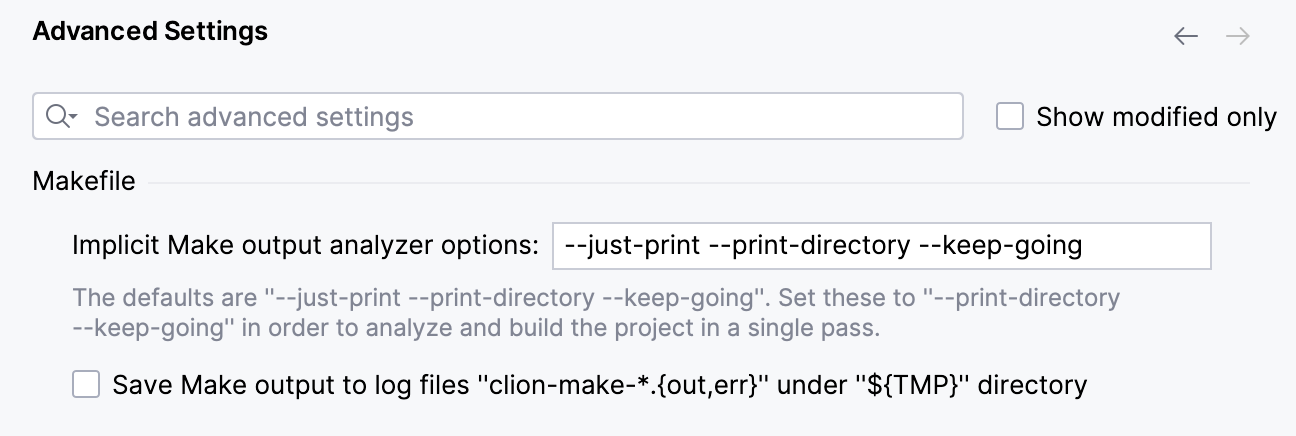Click the forward navigation arrow
The width and height of the screenshot is (1296, 436).
click(x=1238, y=37)
